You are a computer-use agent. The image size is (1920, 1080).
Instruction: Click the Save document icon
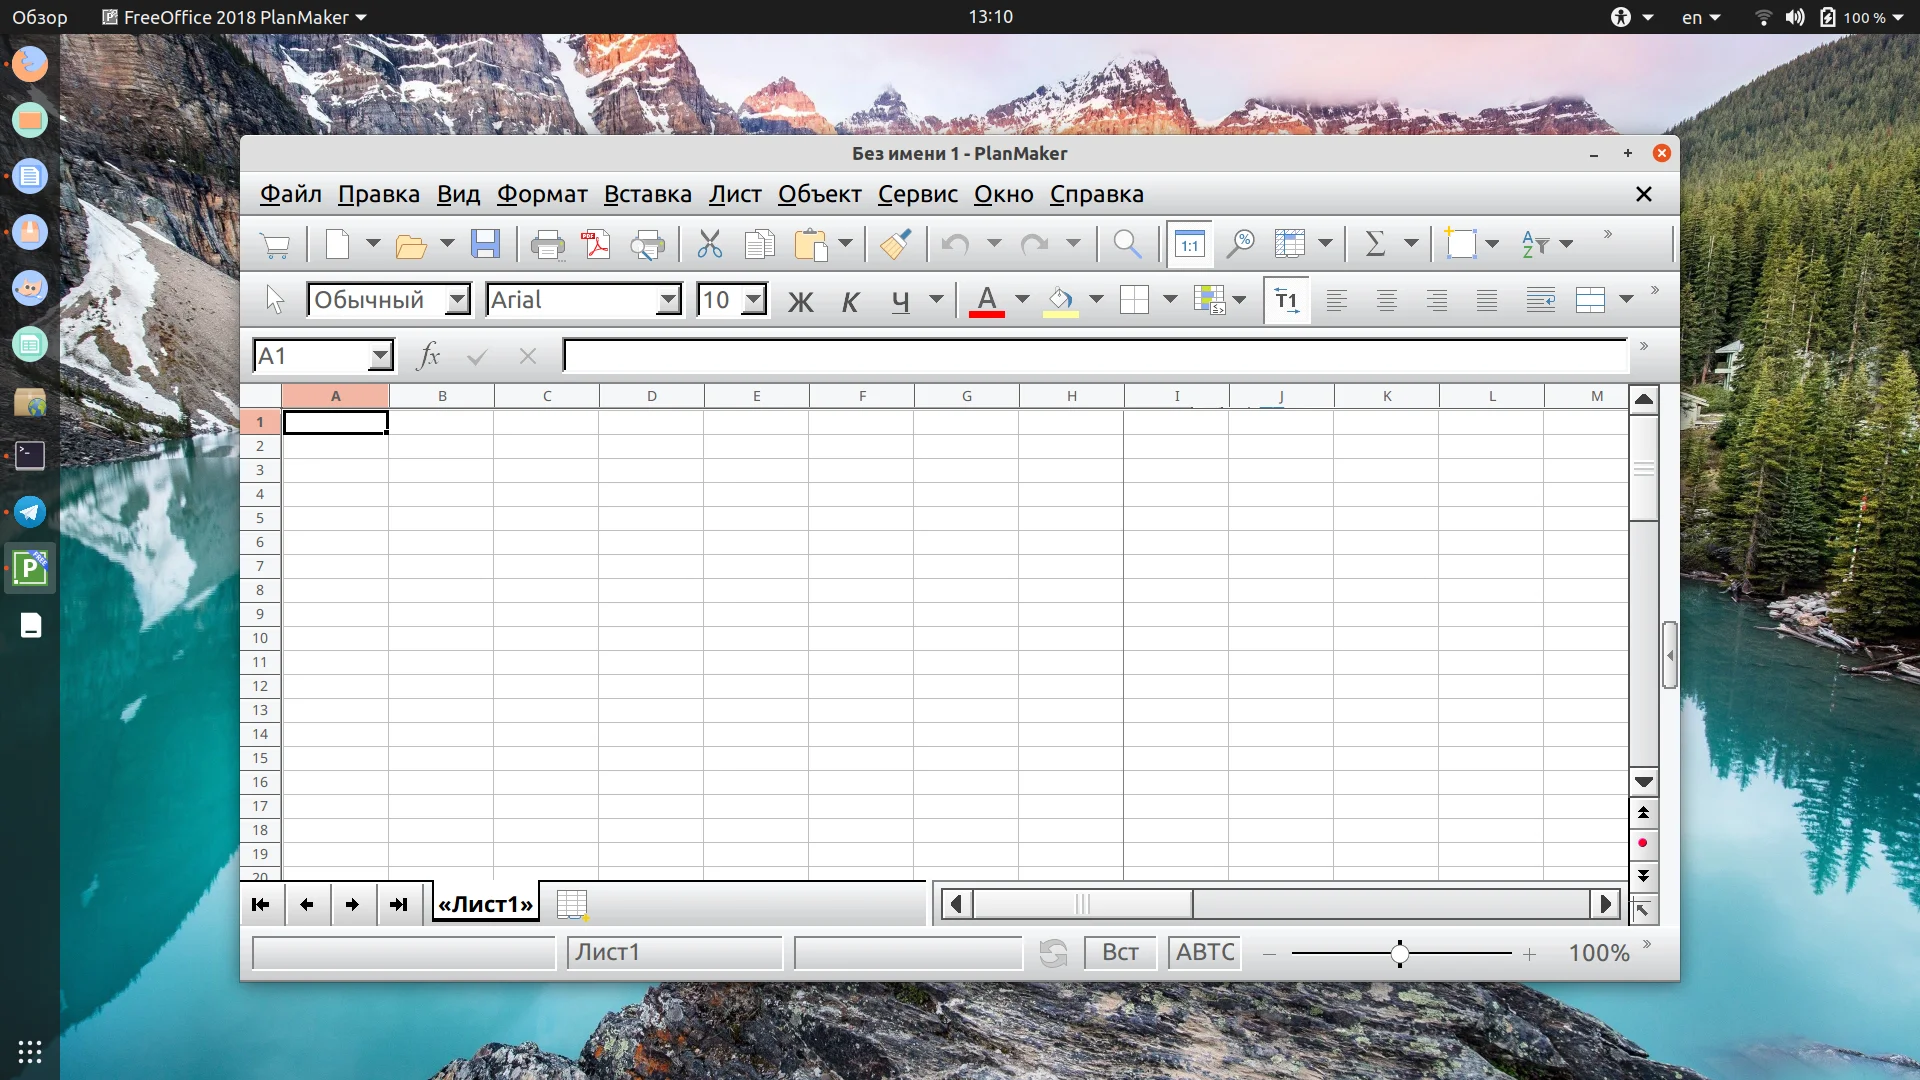pos(486,244)
